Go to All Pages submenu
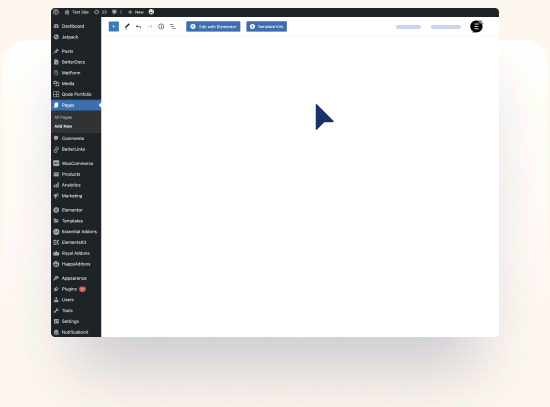This screenshot has height=407, width=550. point(63,118)
